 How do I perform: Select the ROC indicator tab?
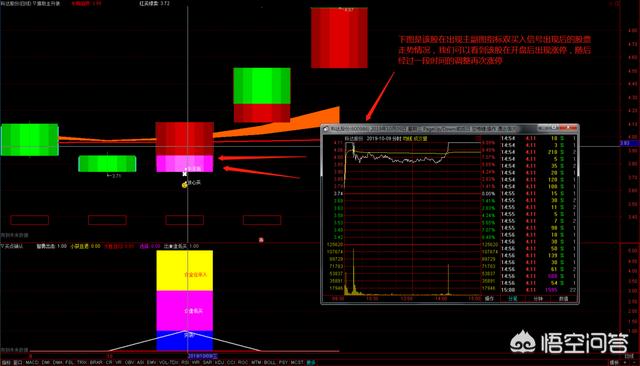coord(242,362)
